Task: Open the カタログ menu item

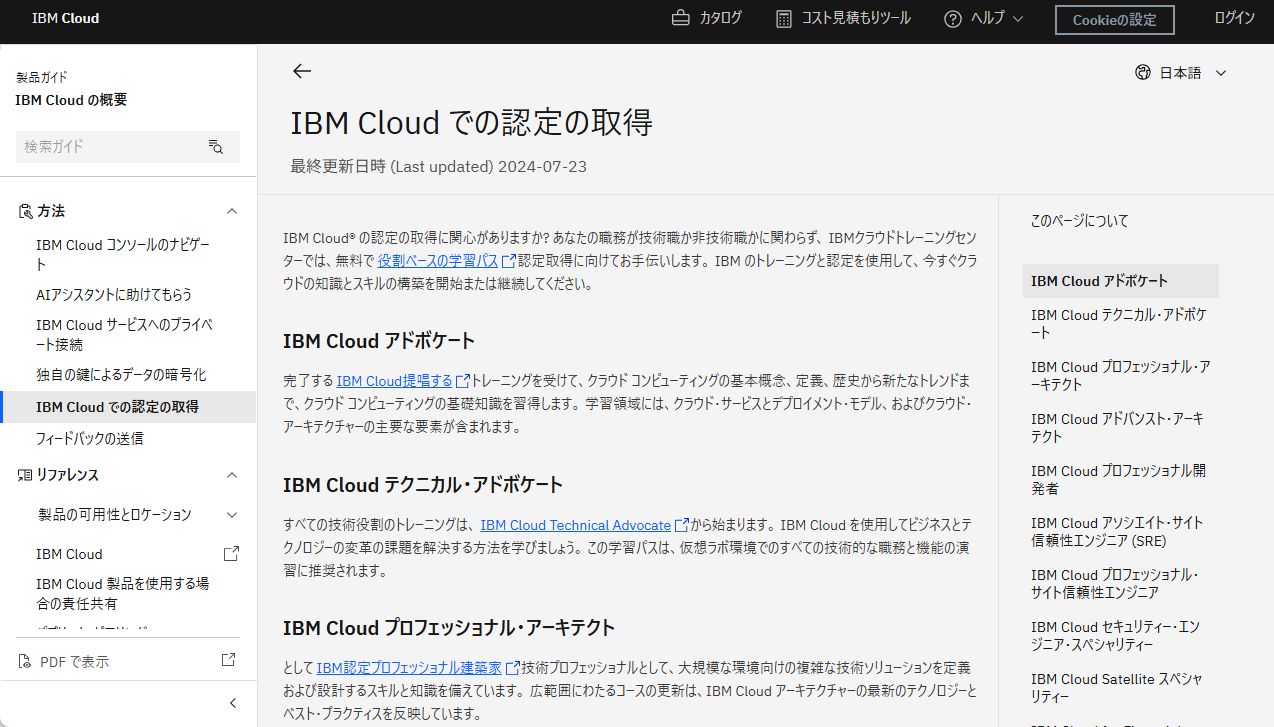Action: [707, 18]
